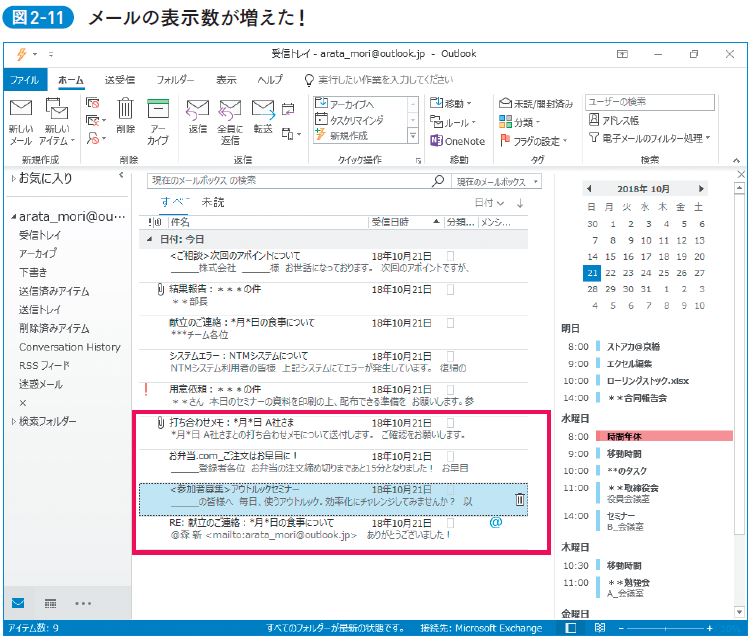Click the reading view icon in status bar

600,628
